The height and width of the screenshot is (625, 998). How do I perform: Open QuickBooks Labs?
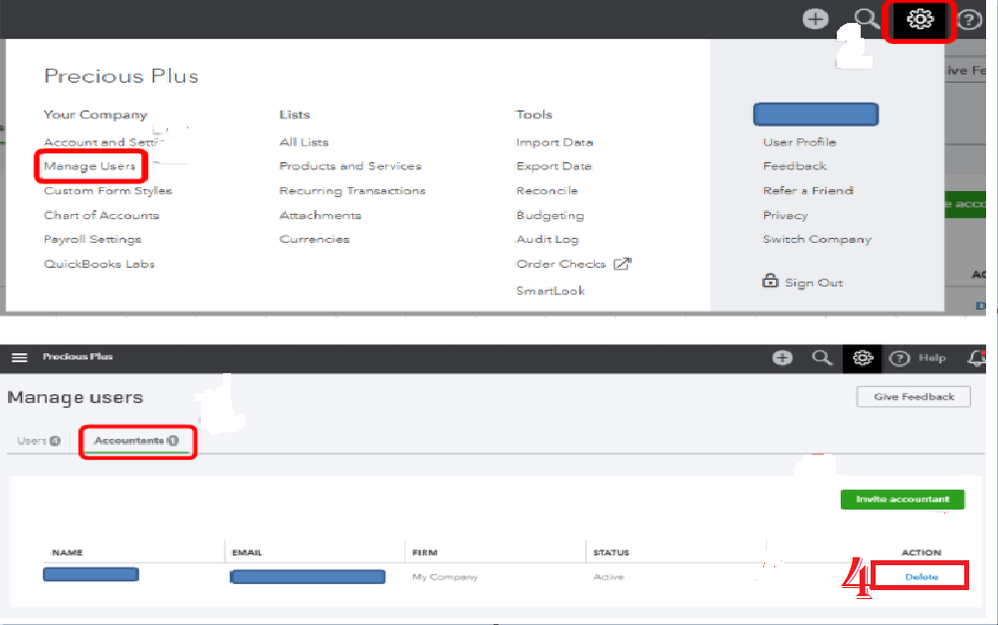(99, 263)
